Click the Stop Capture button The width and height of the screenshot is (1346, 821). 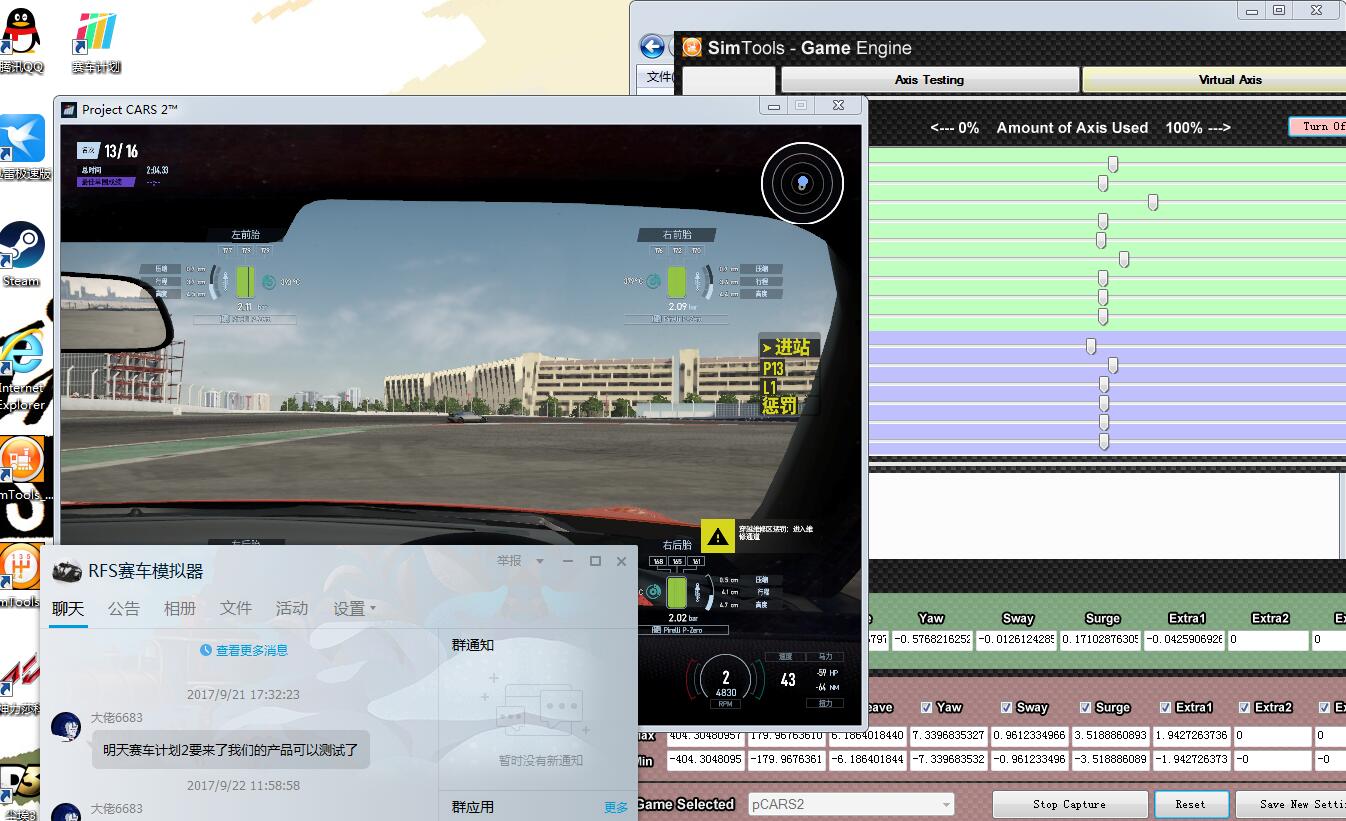[1069, 804]
